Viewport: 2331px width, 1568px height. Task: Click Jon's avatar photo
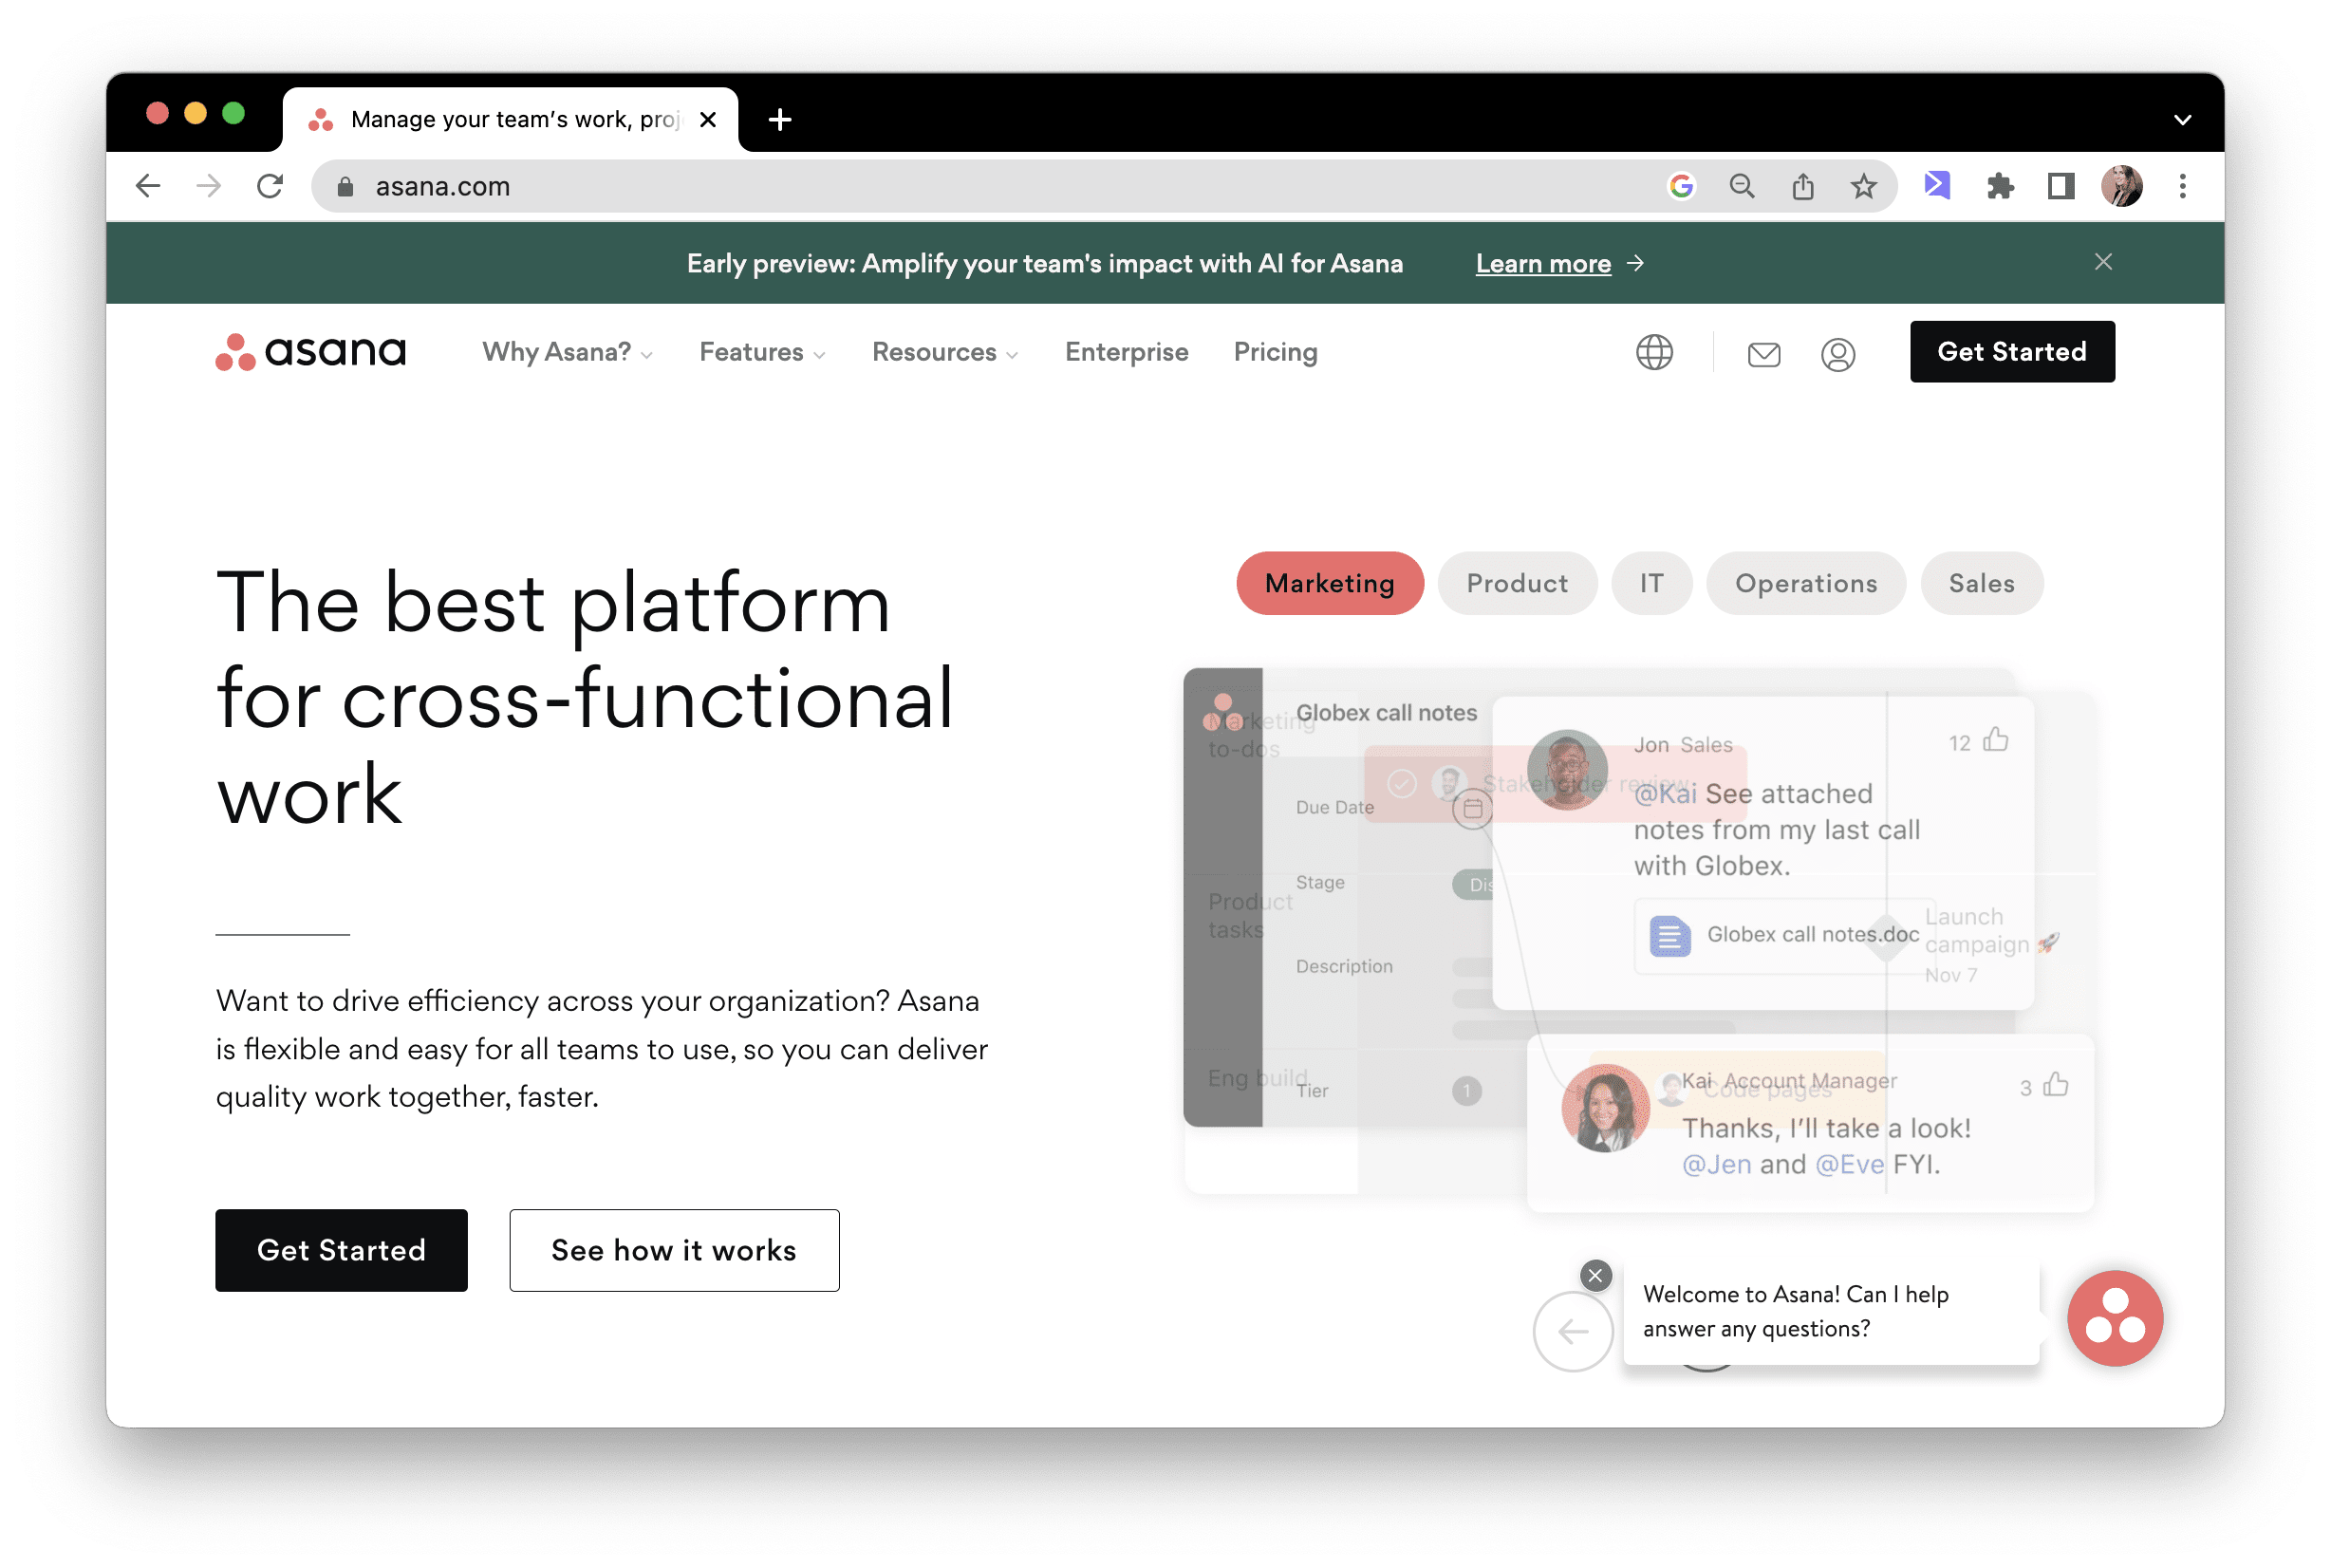click(1567, 770)
